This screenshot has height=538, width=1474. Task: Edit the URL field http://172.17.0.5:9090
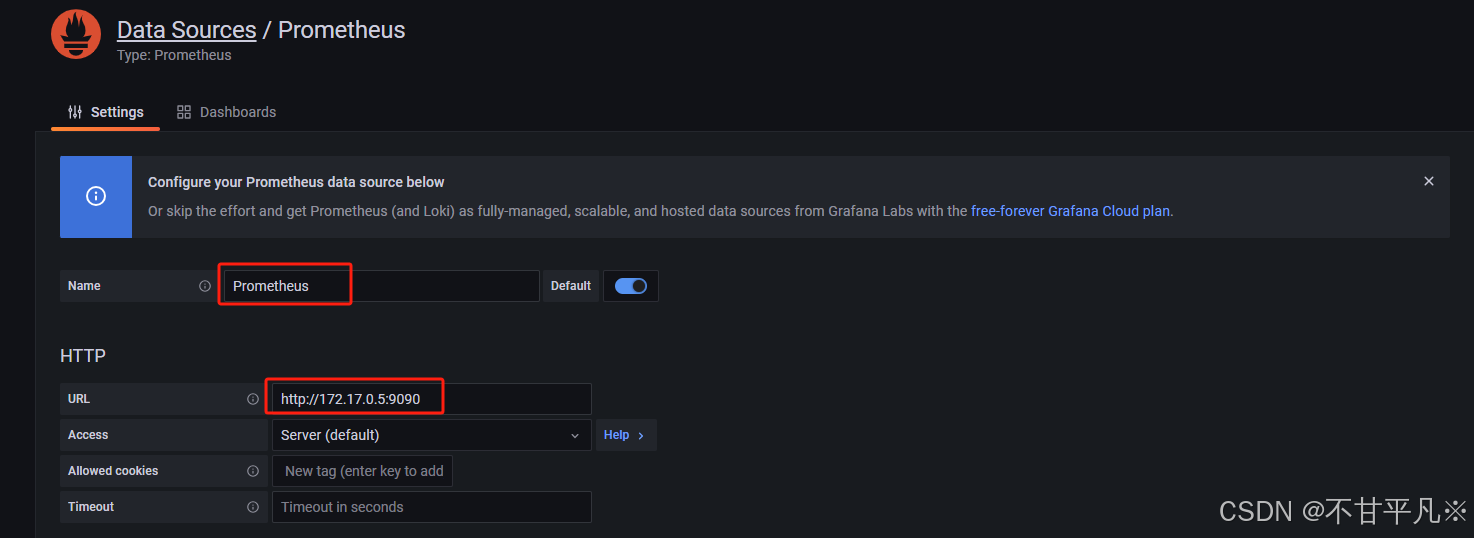pyautogui.click(x=432, y=399)
